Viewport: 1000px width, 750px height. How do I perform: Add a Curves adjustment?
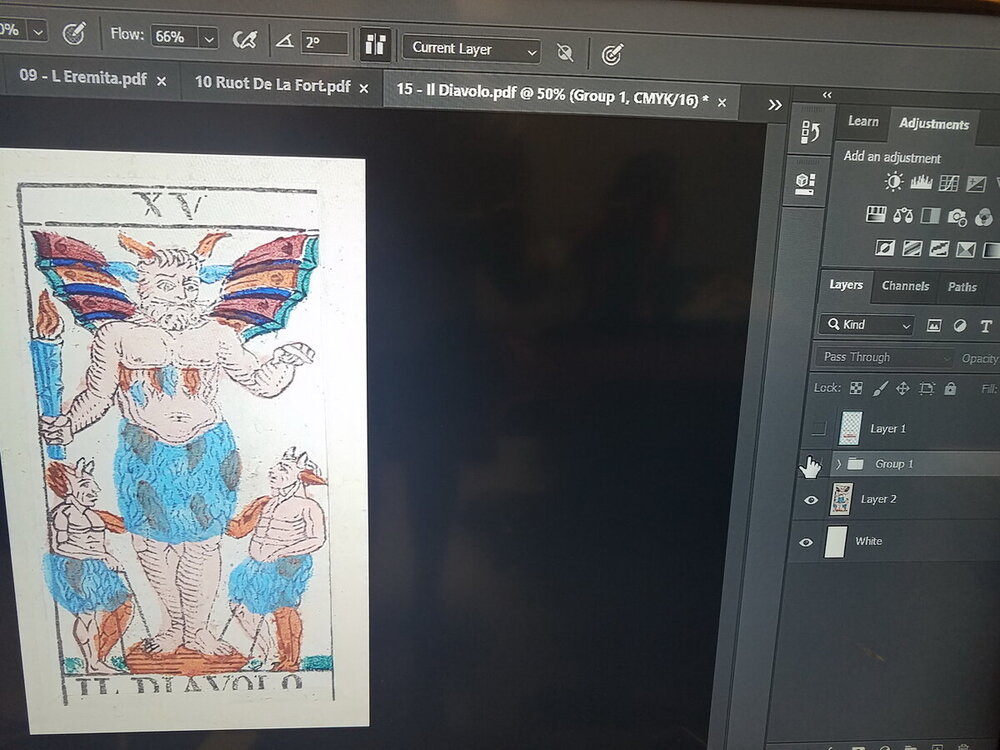pyautogui.click(x=949, y=183)
